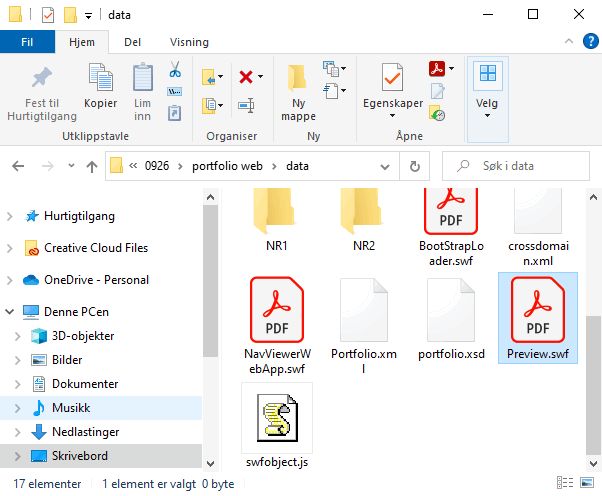Screen dimensions: 602x496
Task: Click the Kopier copy icon
Action: click(101, 77)
